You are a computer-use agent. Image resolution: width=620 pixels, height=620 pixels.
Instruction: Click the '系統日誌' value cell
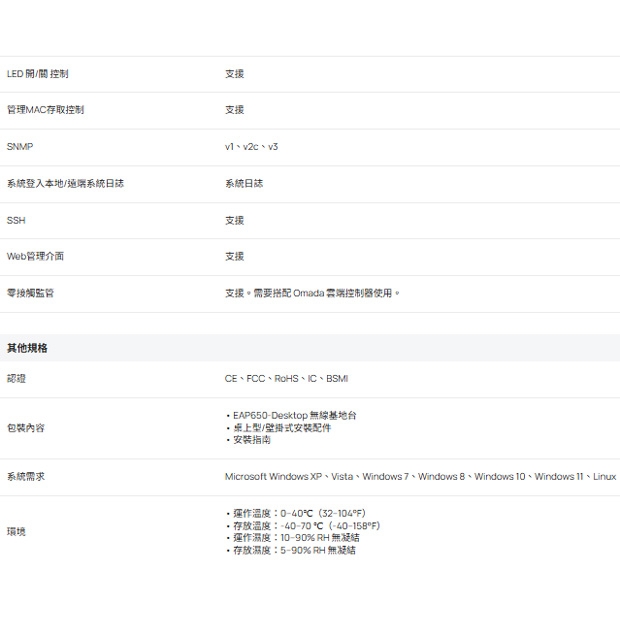pos(244,183)
